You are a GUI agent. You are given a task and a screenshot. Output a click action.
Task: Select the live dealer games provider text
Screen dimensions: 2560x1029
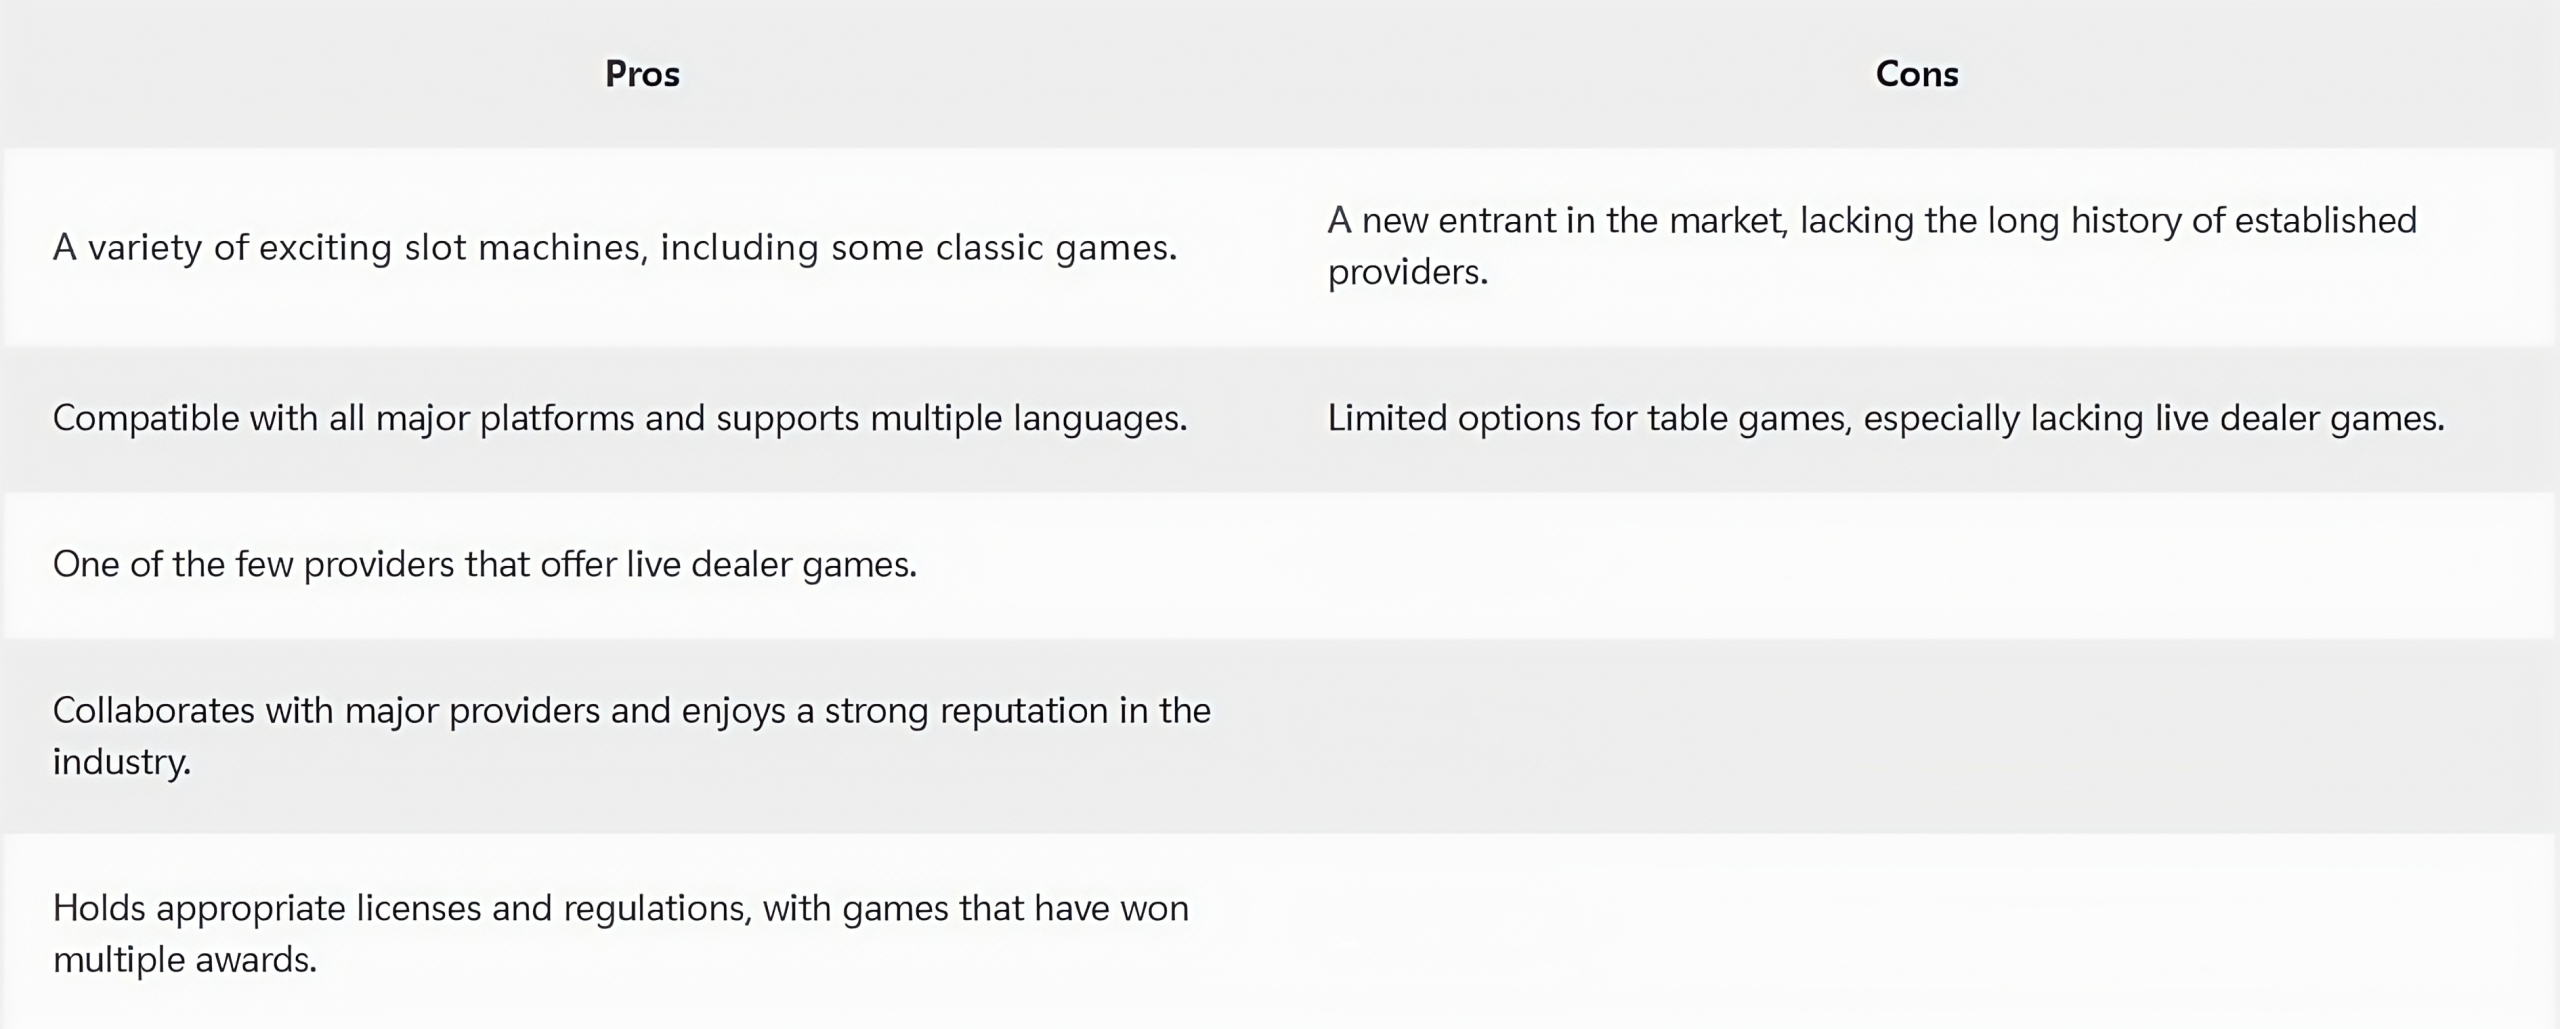[484, 564]
